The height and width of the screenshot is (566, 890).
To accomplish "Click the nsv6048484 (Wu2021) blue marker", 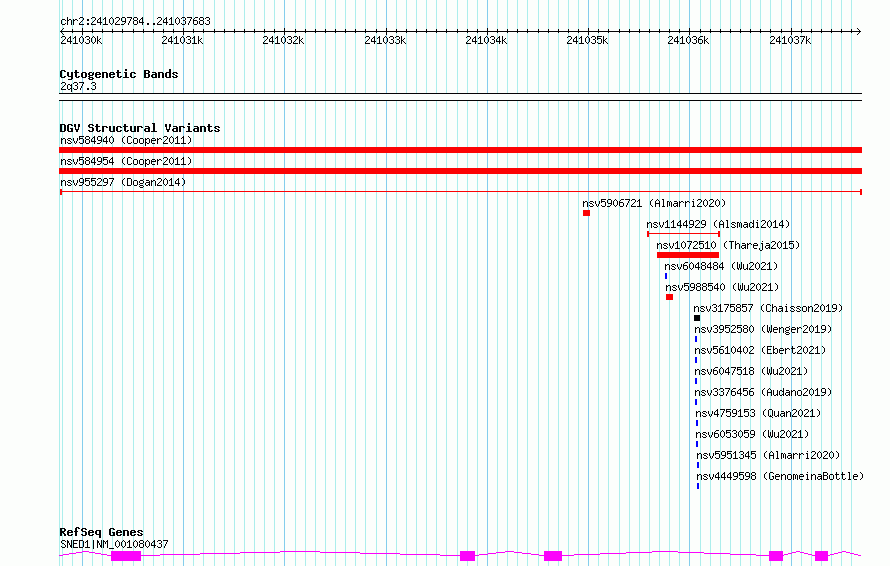I will (666, 276).
